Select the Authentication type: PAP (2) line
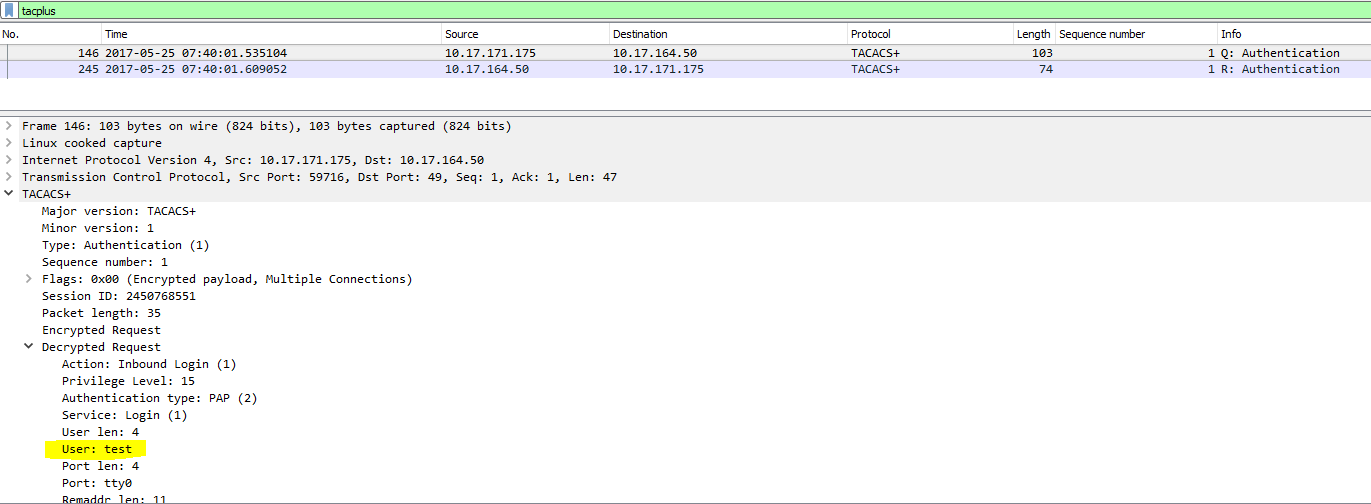1371x504 pixels. [160, 398]
